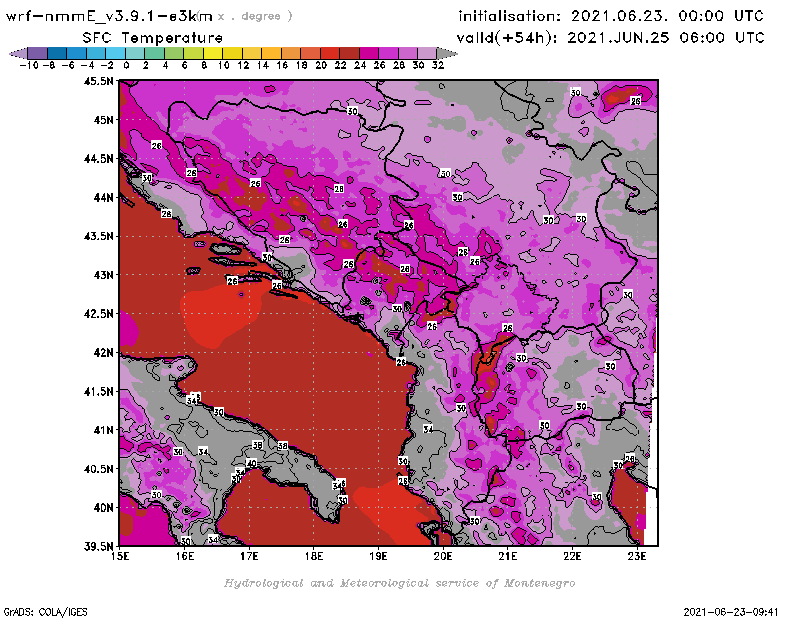Click the lavender below -10 legend arrow

(18, 53)
